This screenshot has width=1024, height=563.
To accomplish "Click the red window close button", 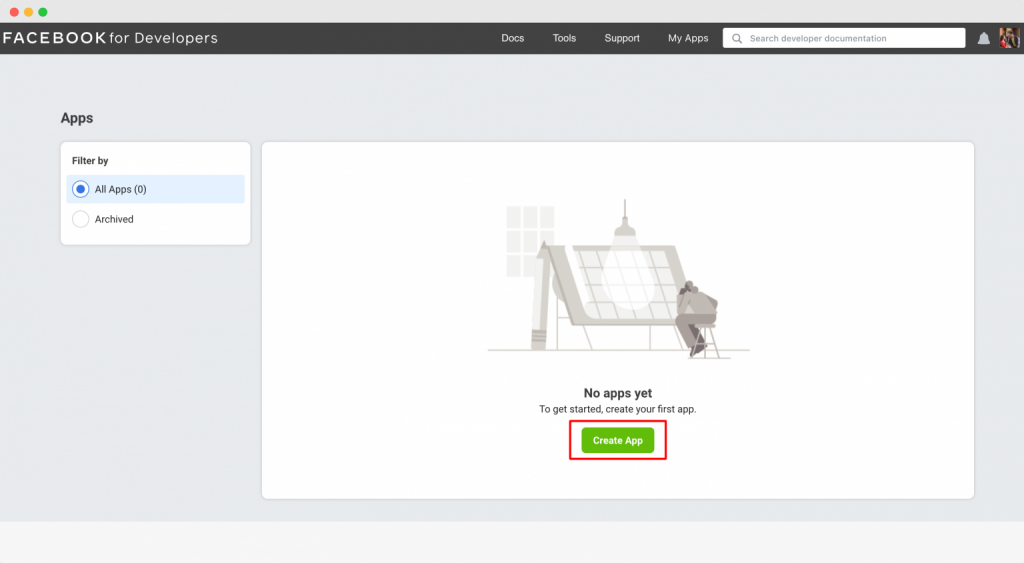I will tap(14, 12).
